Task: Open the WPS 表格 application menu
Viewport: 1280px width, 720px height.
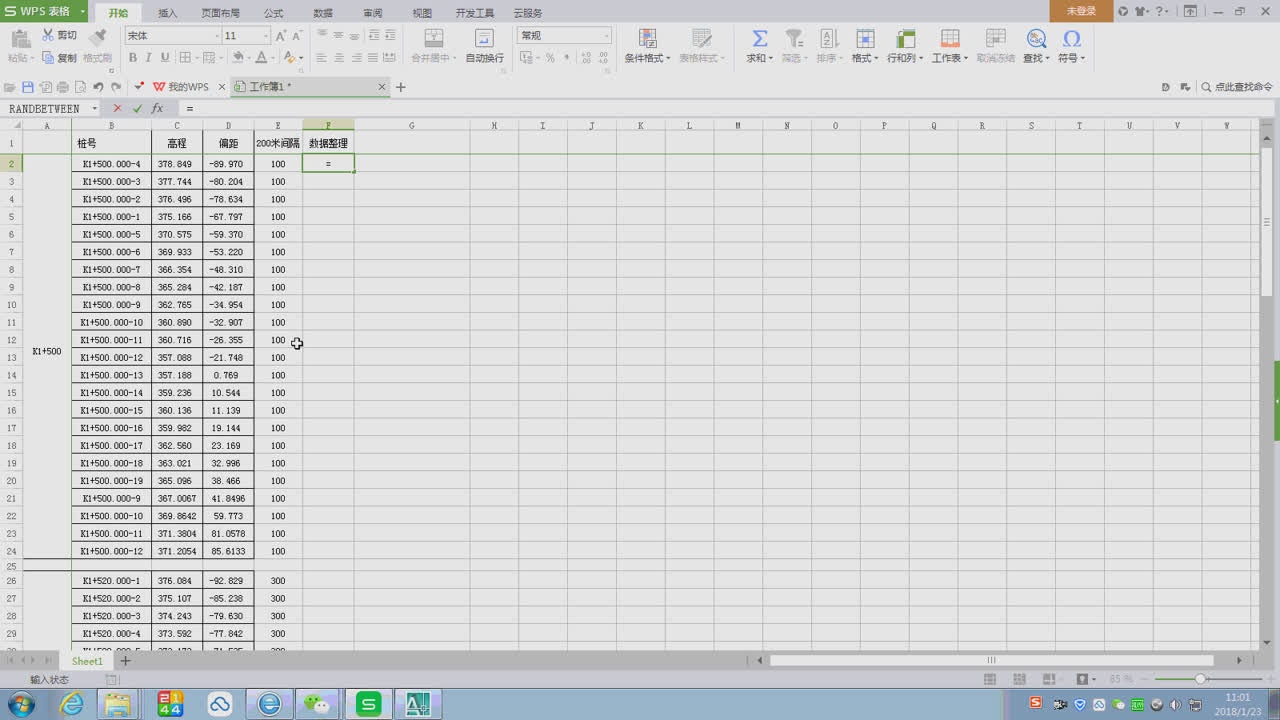Action: 43,11
